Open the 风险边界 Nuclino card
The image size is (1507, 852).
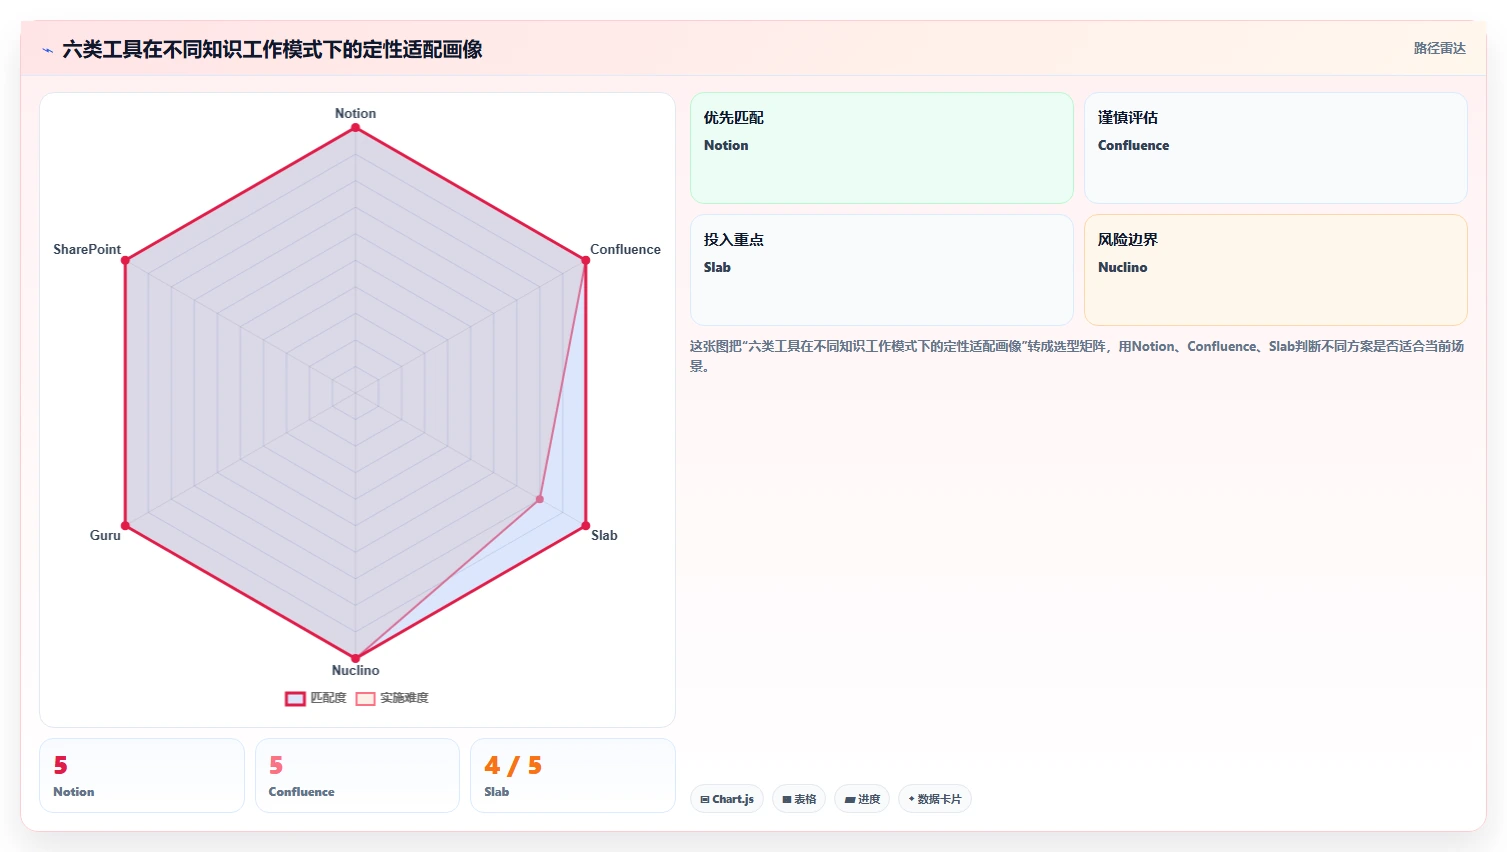click(1275, 270)
